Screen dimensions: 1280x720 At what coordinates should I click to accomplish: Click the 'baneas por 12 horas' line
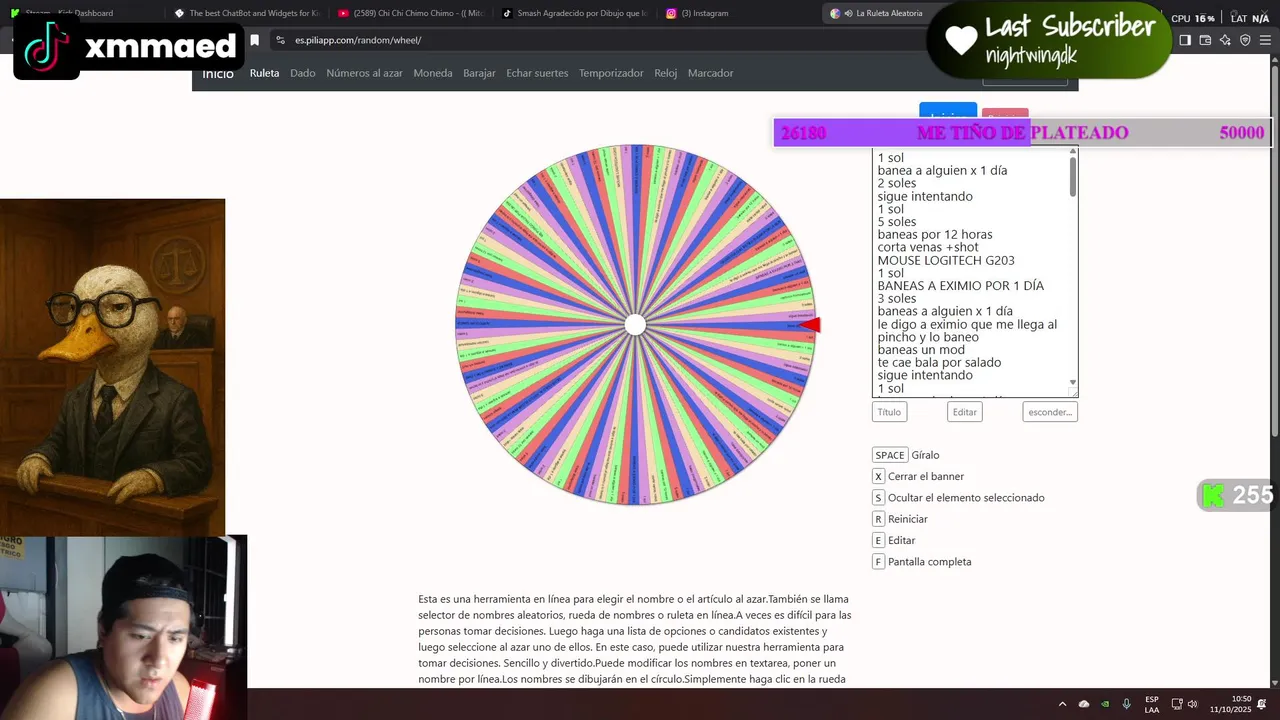click(x=935, y=234)
